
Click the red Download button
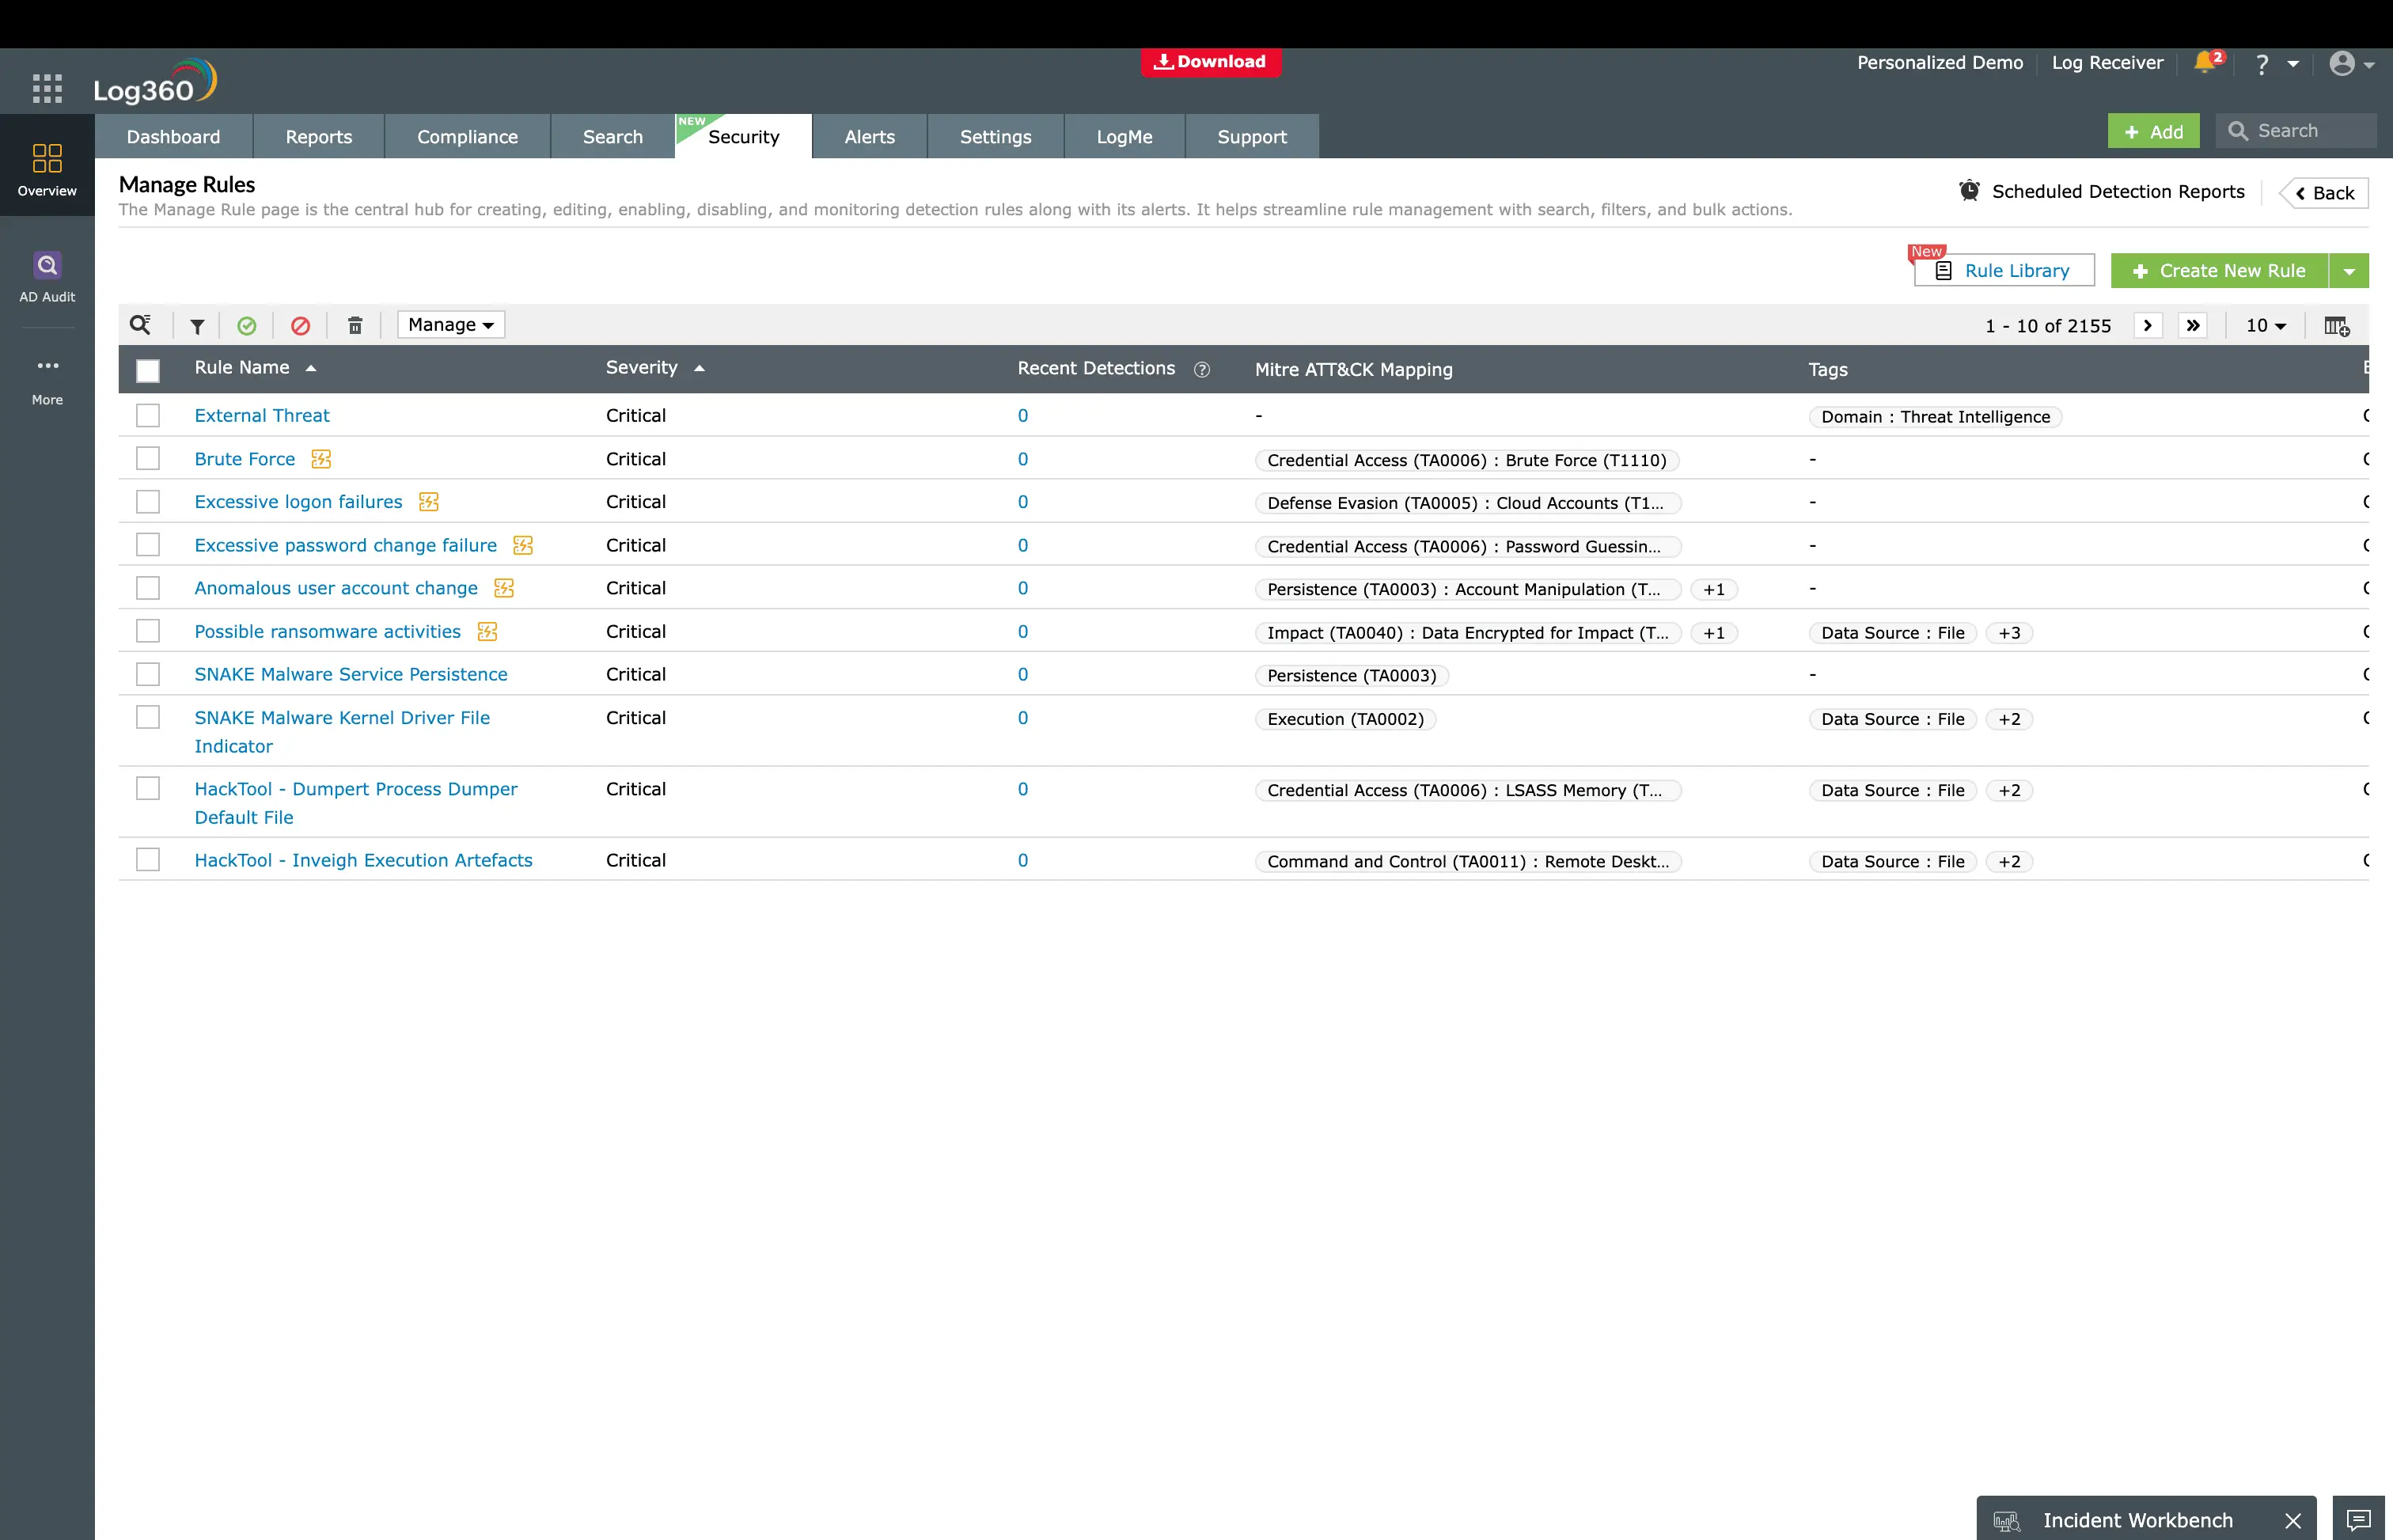point(1211,62)
